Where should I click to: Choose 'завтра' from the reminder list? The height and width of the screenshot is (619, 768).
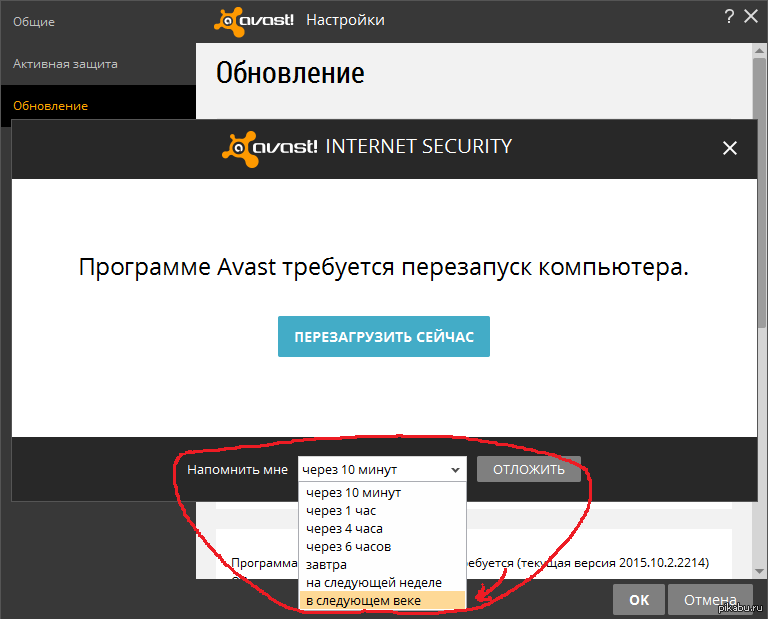[326, 565]
